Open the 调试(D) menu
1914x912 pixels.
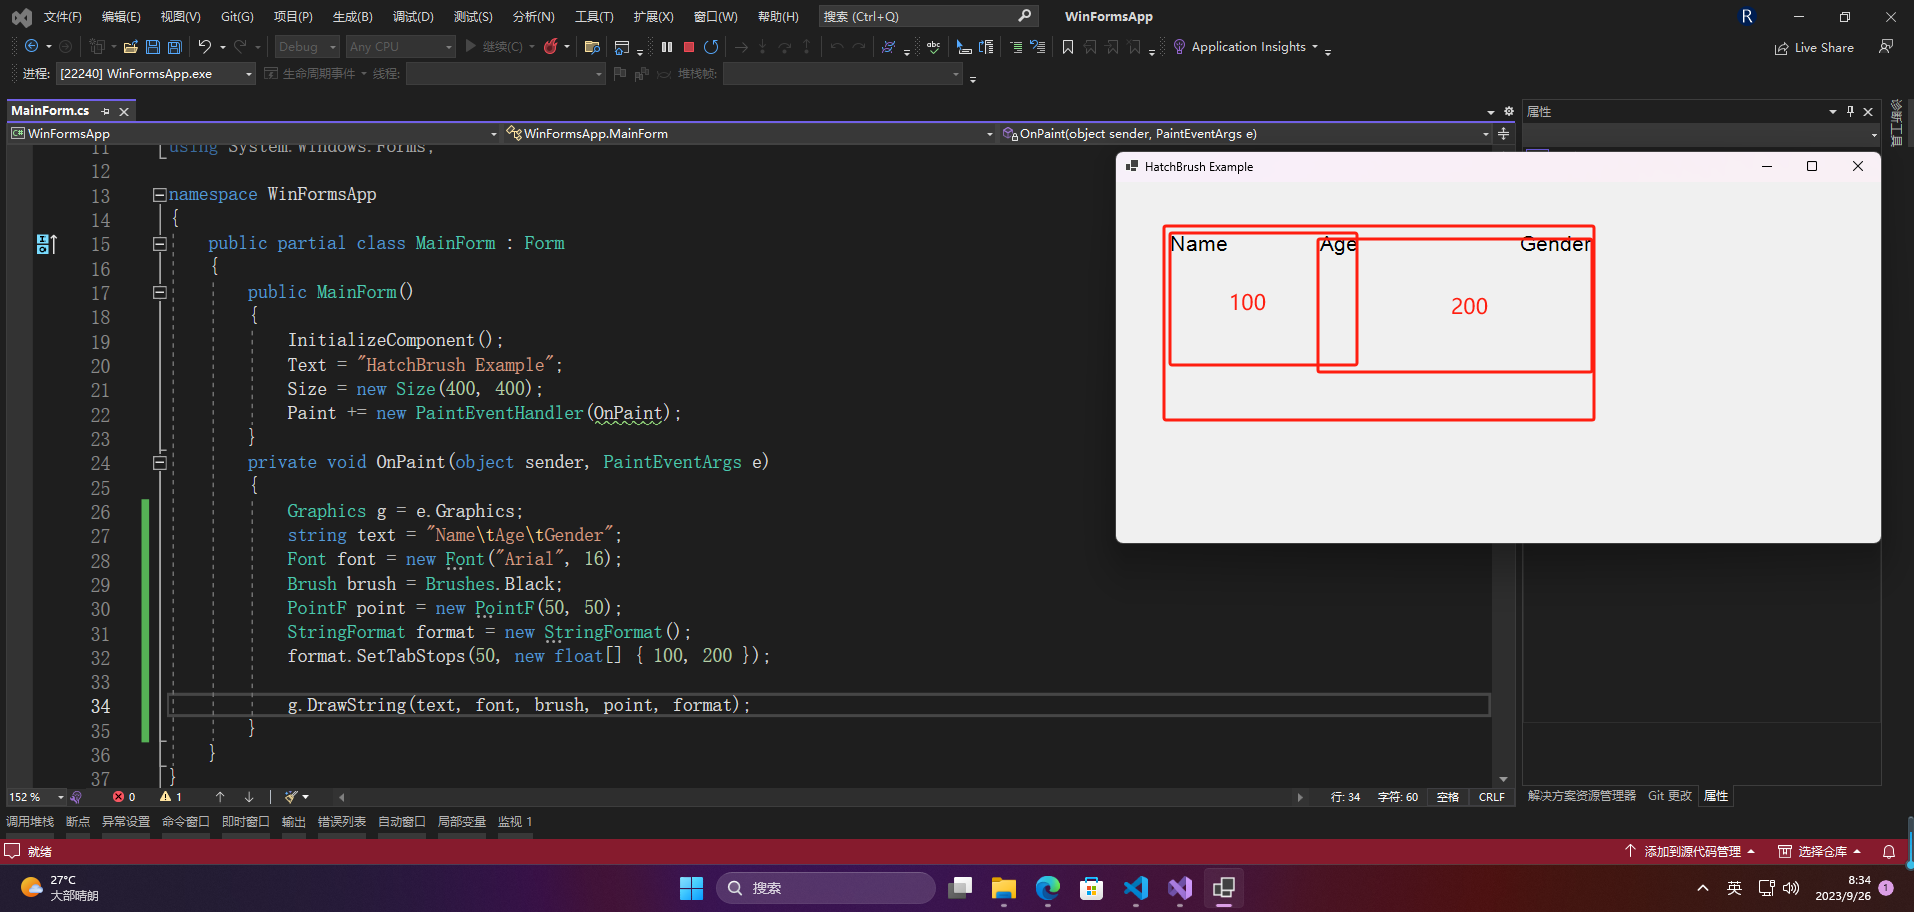(413, 17)
